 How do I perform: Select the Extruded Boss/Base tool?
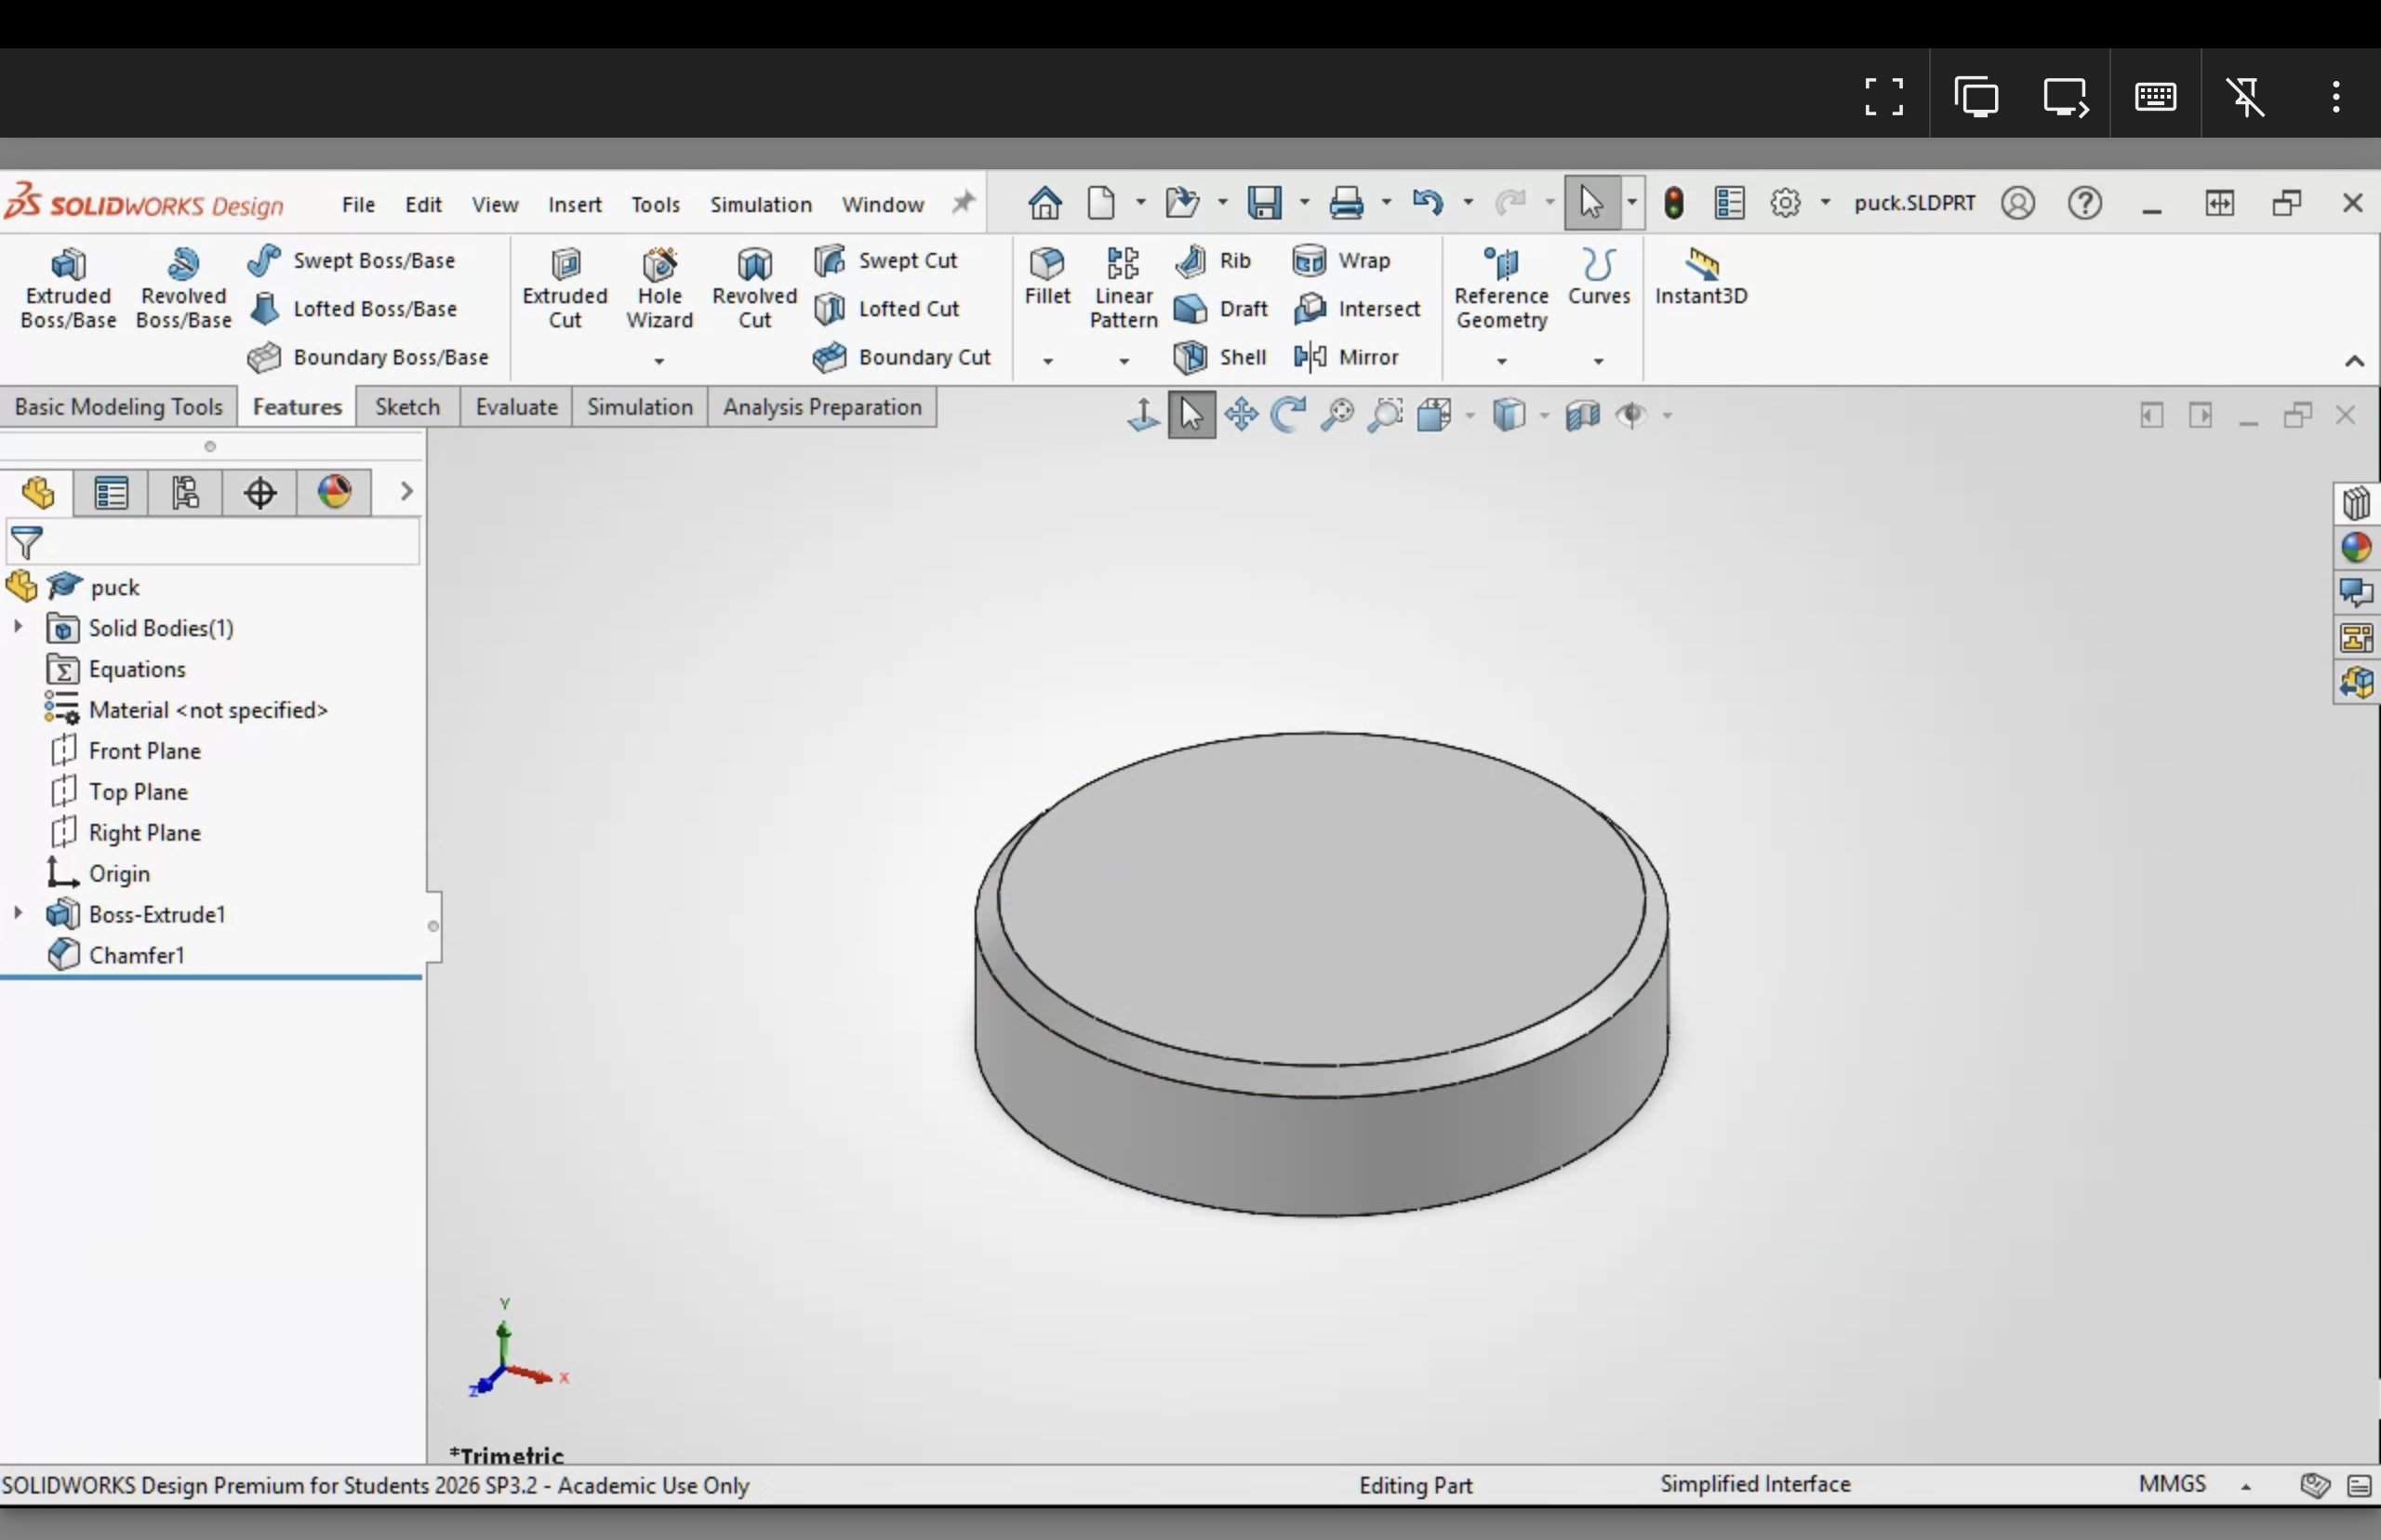[x=68, y=288]
